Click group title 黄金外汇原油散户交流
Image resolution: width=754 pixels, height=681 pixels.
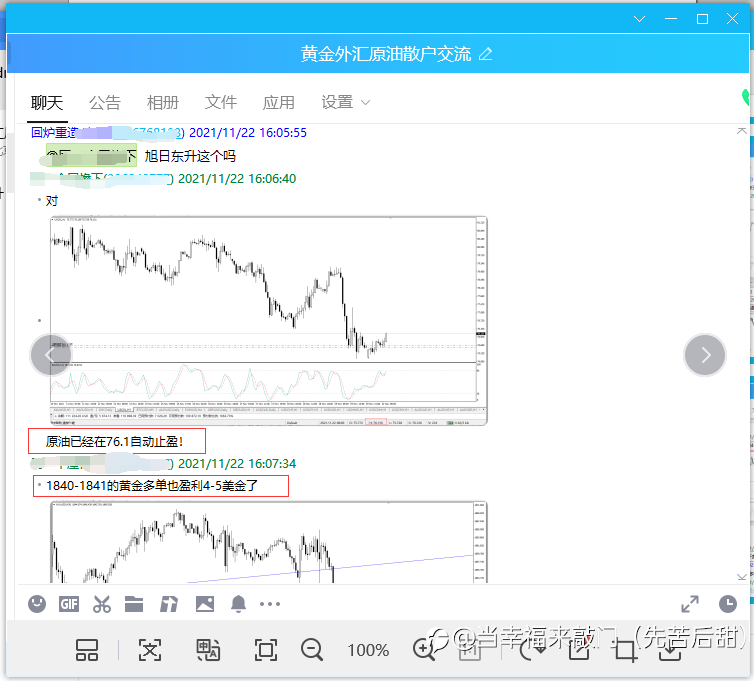click(386, 54)
